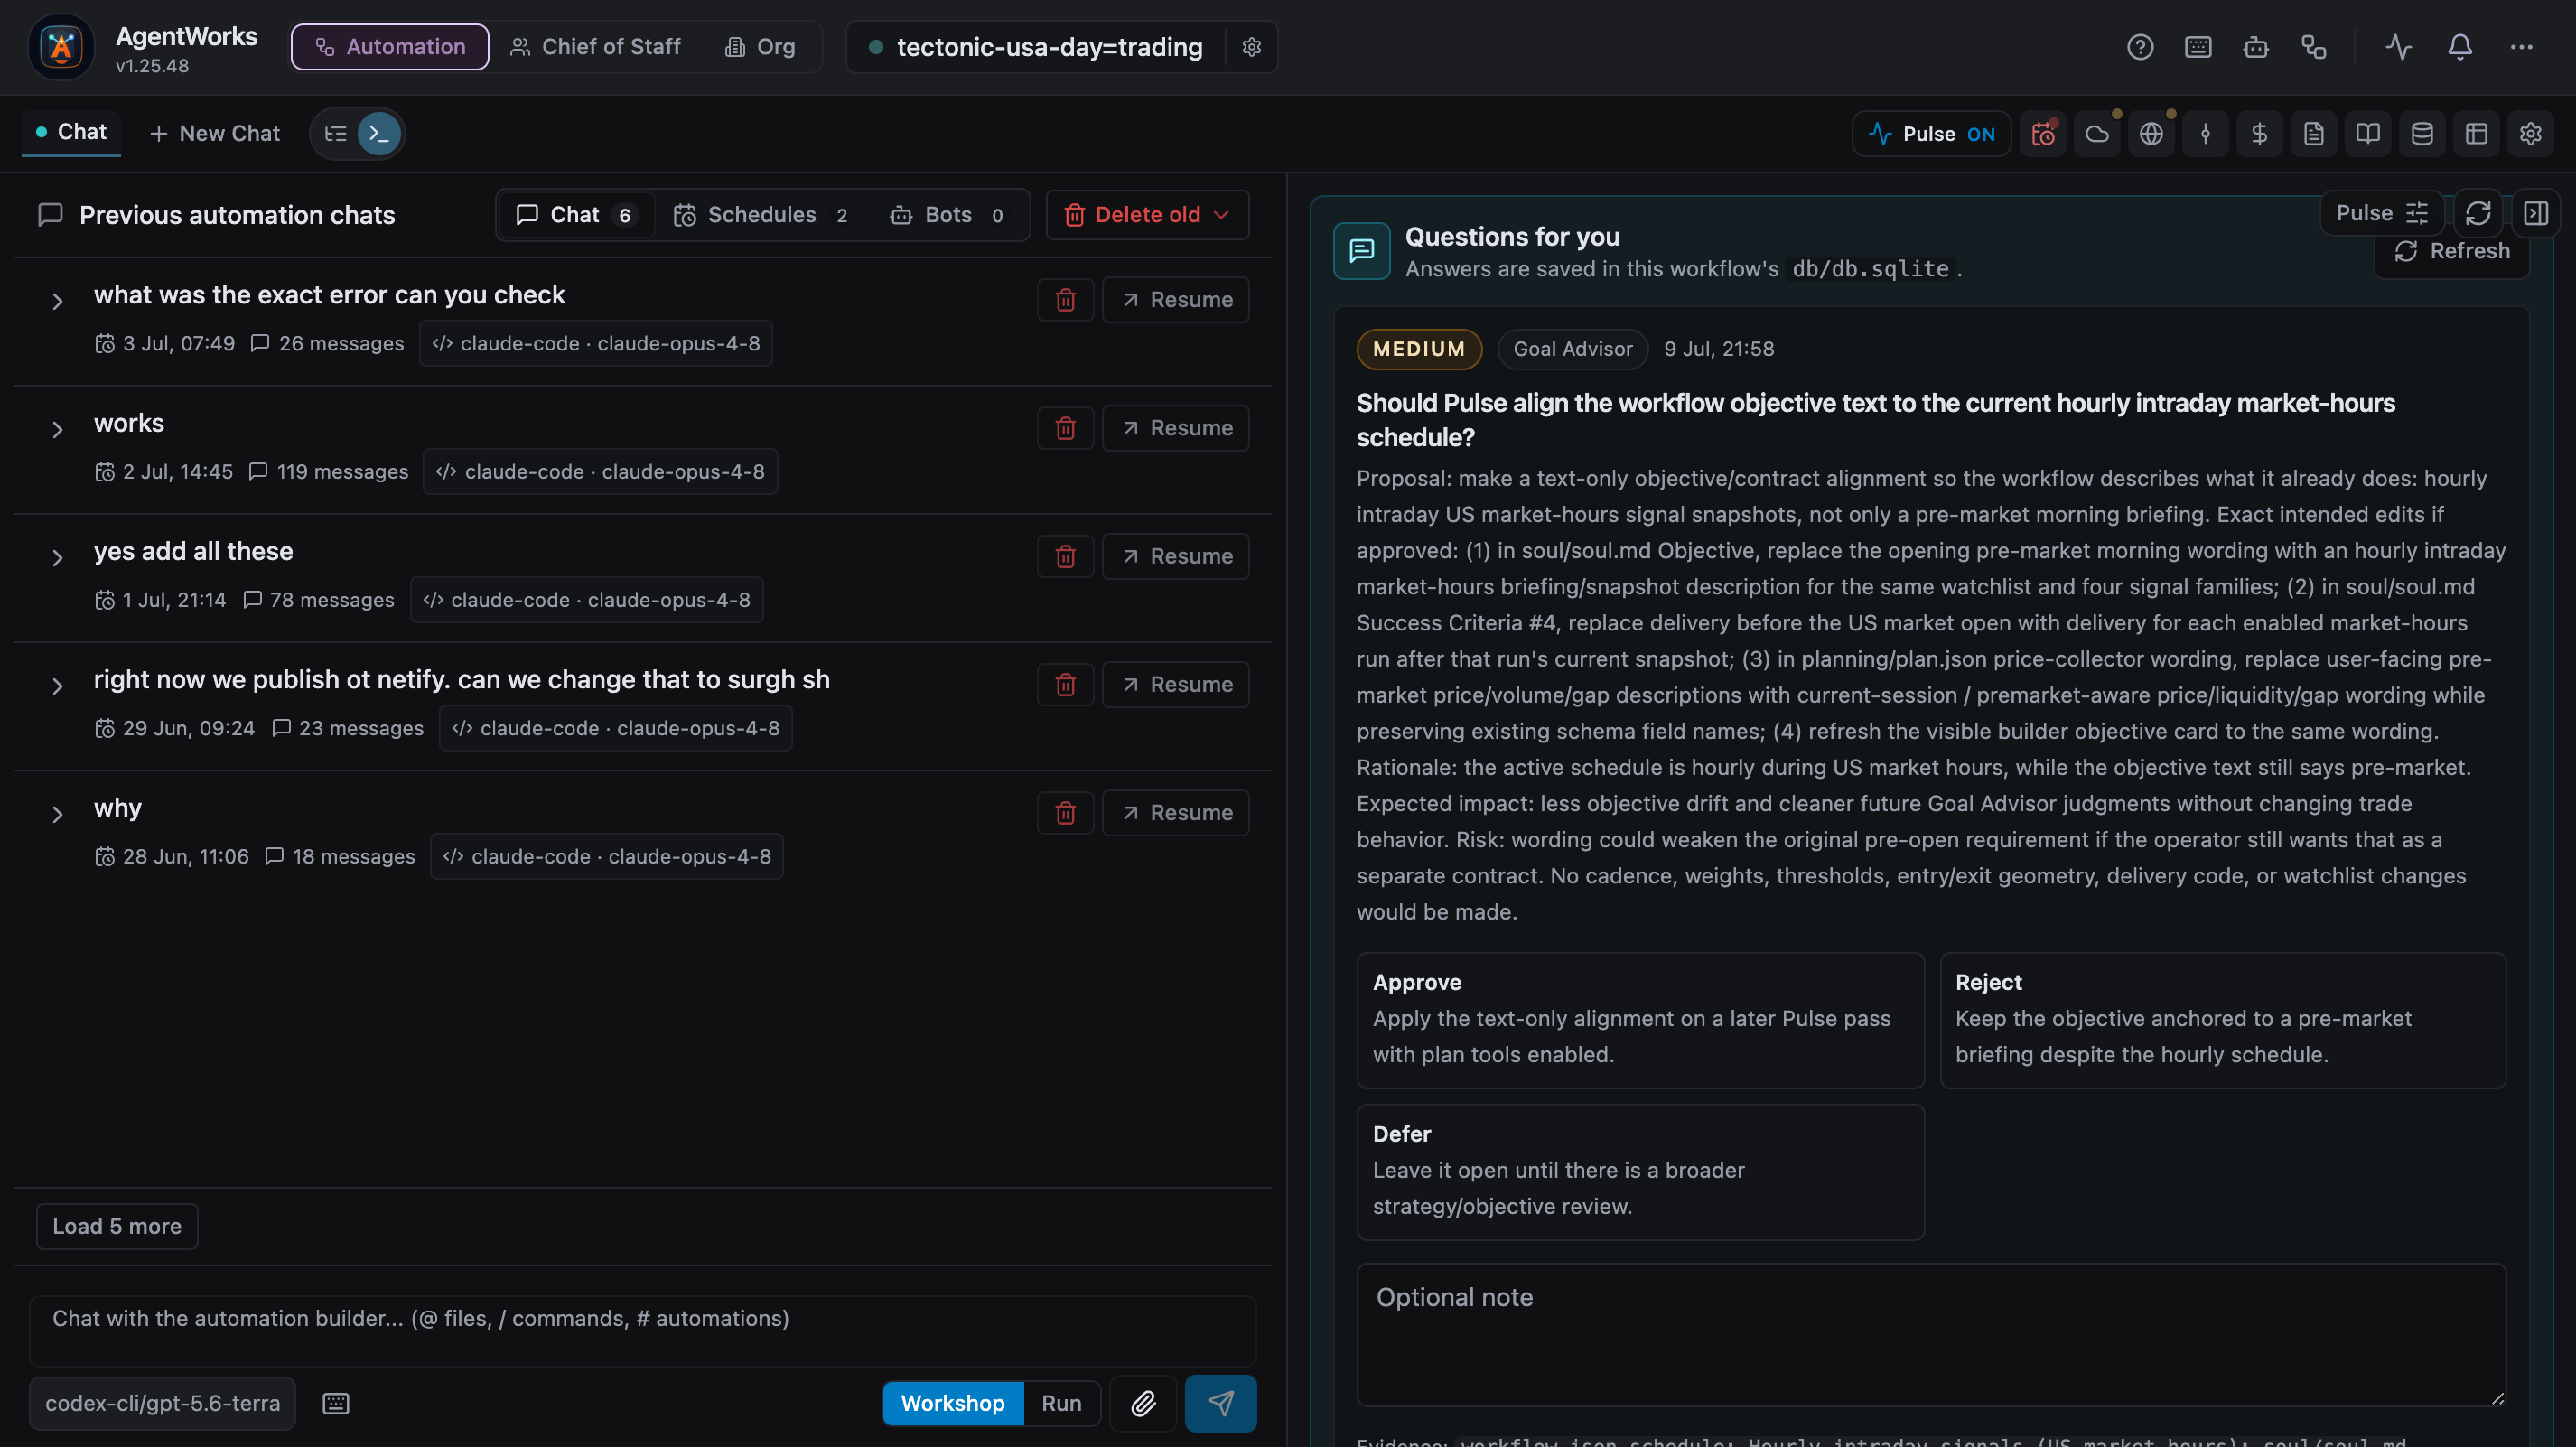Switch to Chief of Staff tab
This screenshot has height=1447, width=2576.
tap(595, 47)
